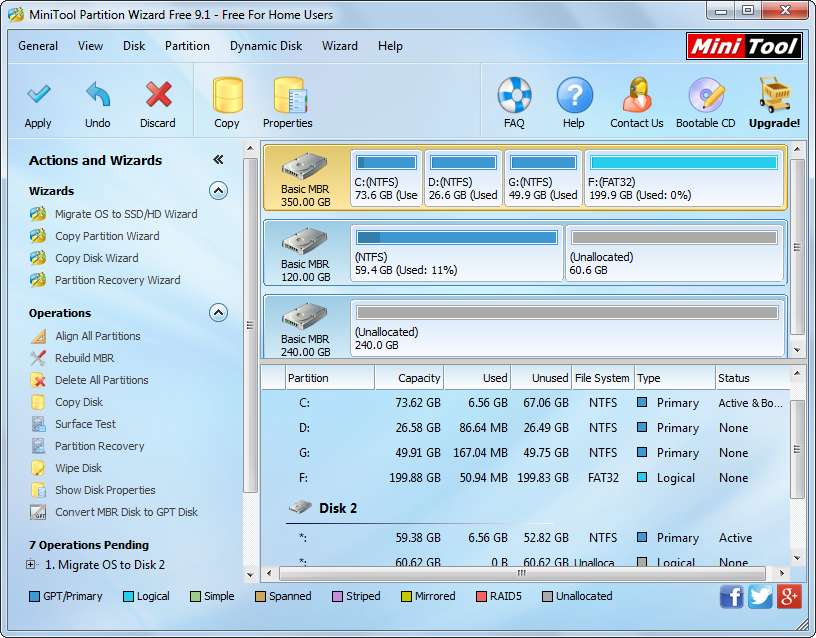Open the Twitter share icon
Image resolution: width=816 pixels, height=638 pixels.
tap(760, 596)
